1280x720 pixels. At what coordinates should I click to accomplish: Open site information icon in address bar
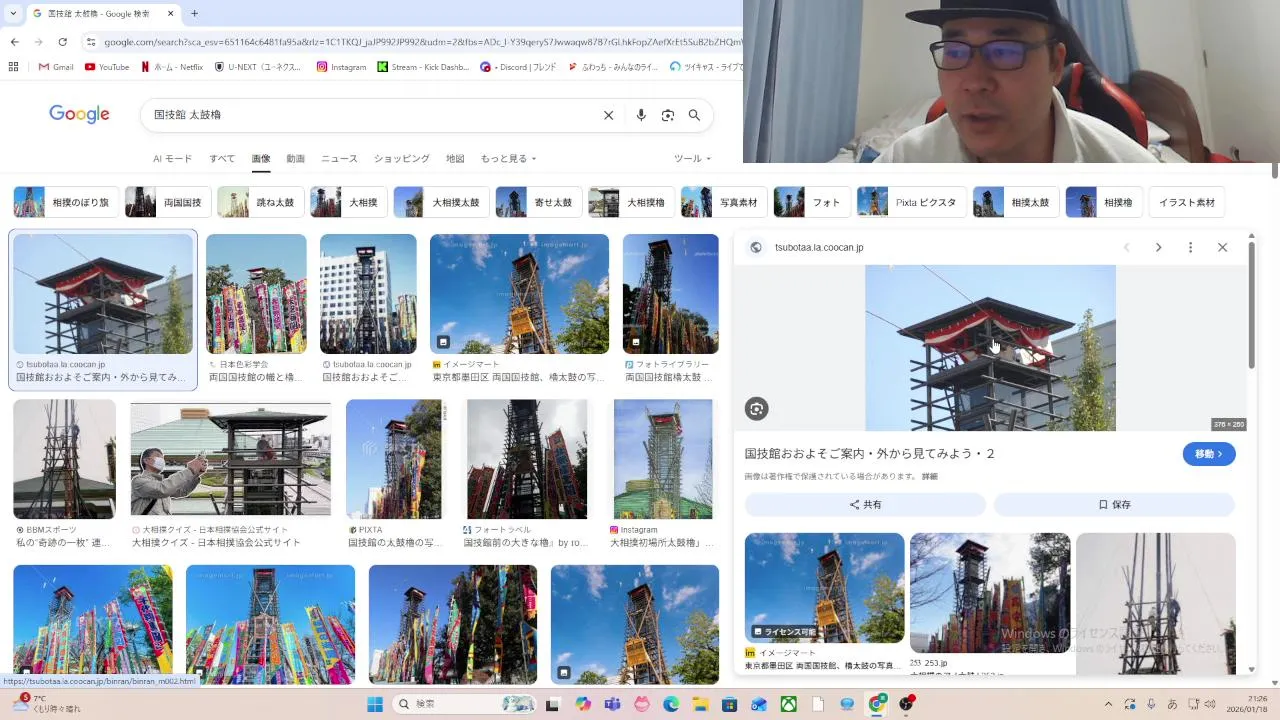click(91, 42)
